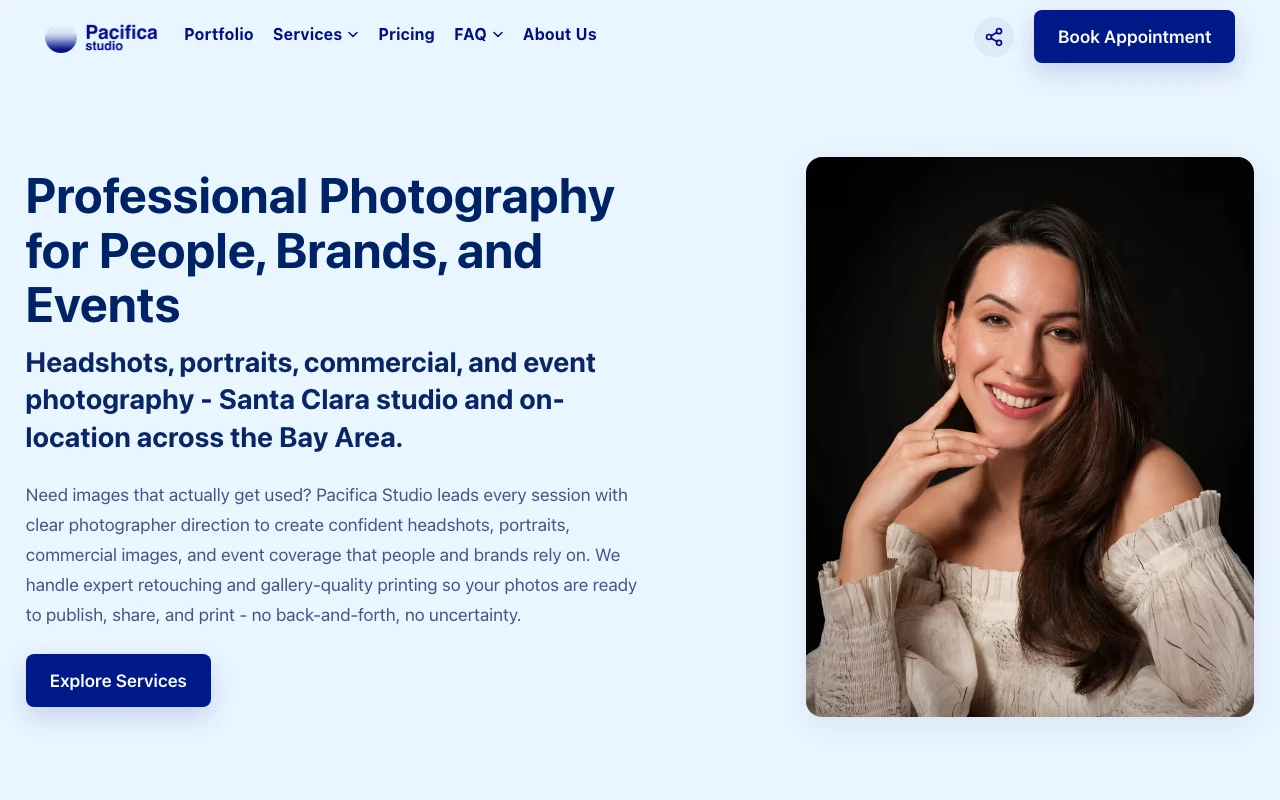Open the woman's portrait hero image

pyautogui.click(x=1029, y=436)
